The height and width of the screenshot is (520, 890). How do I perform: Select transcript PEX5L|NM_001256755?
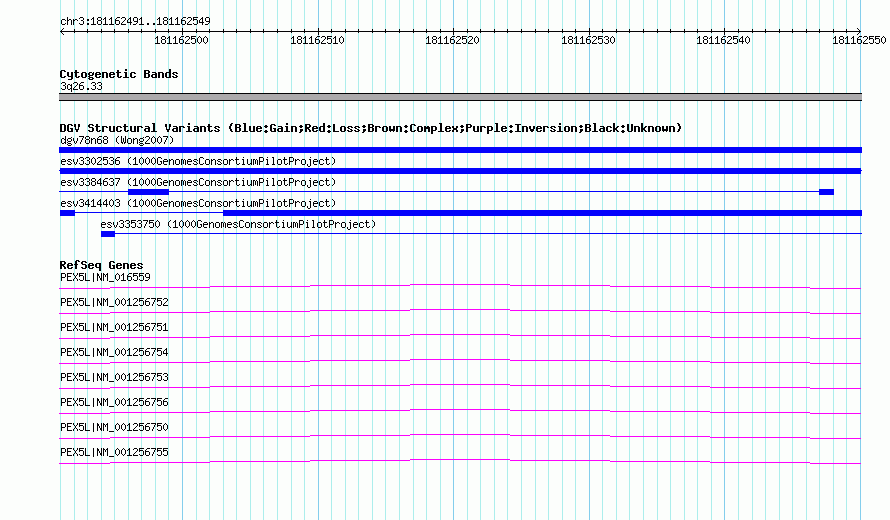tap(114, 452)
